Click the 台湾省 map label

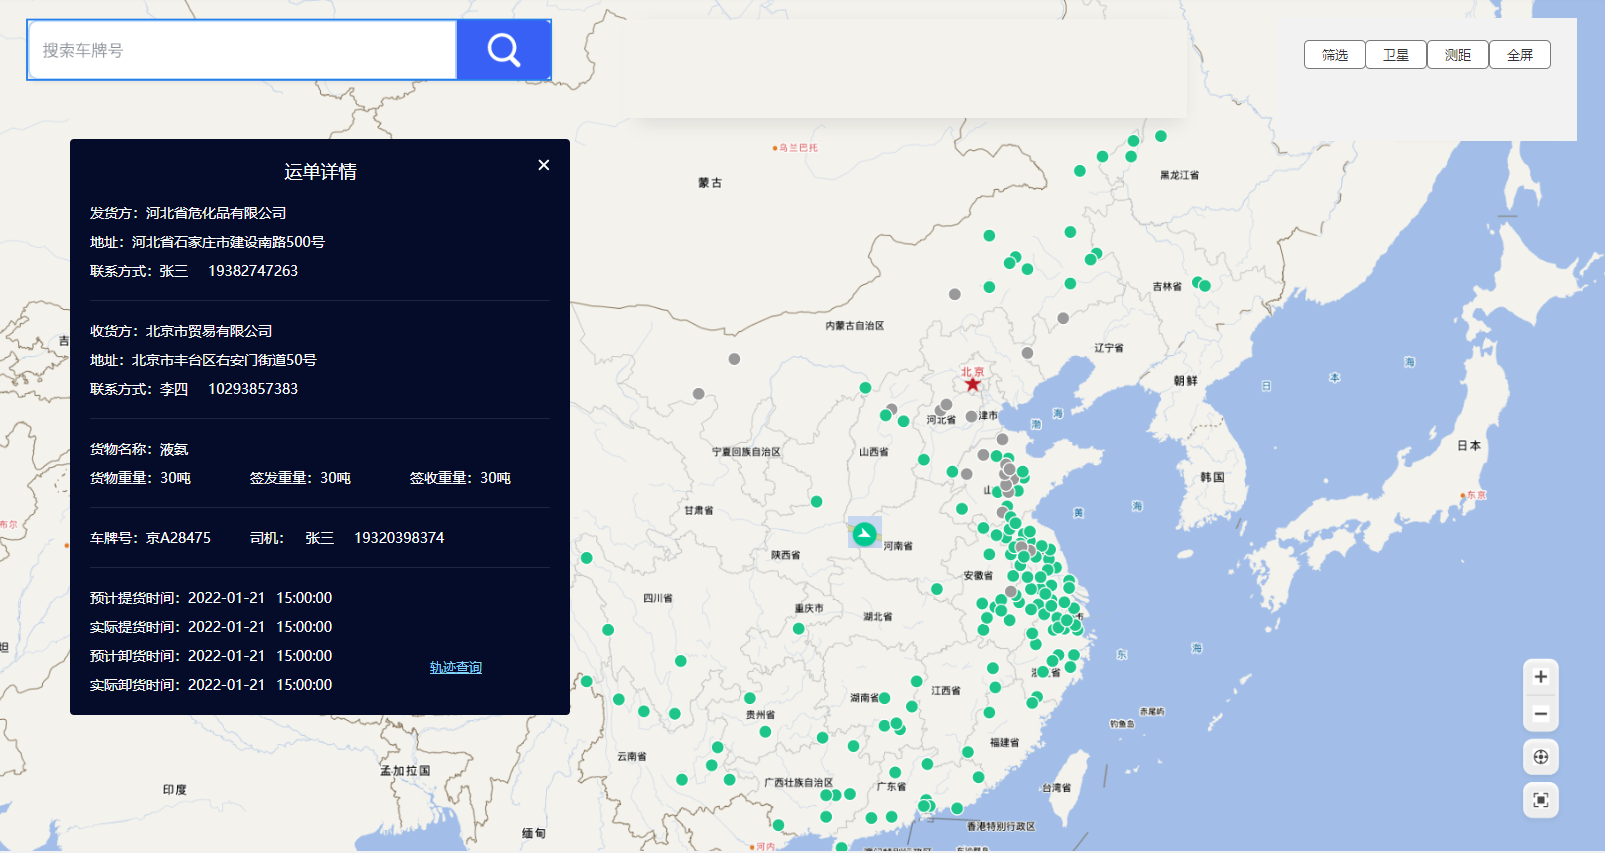[1056, 788]
